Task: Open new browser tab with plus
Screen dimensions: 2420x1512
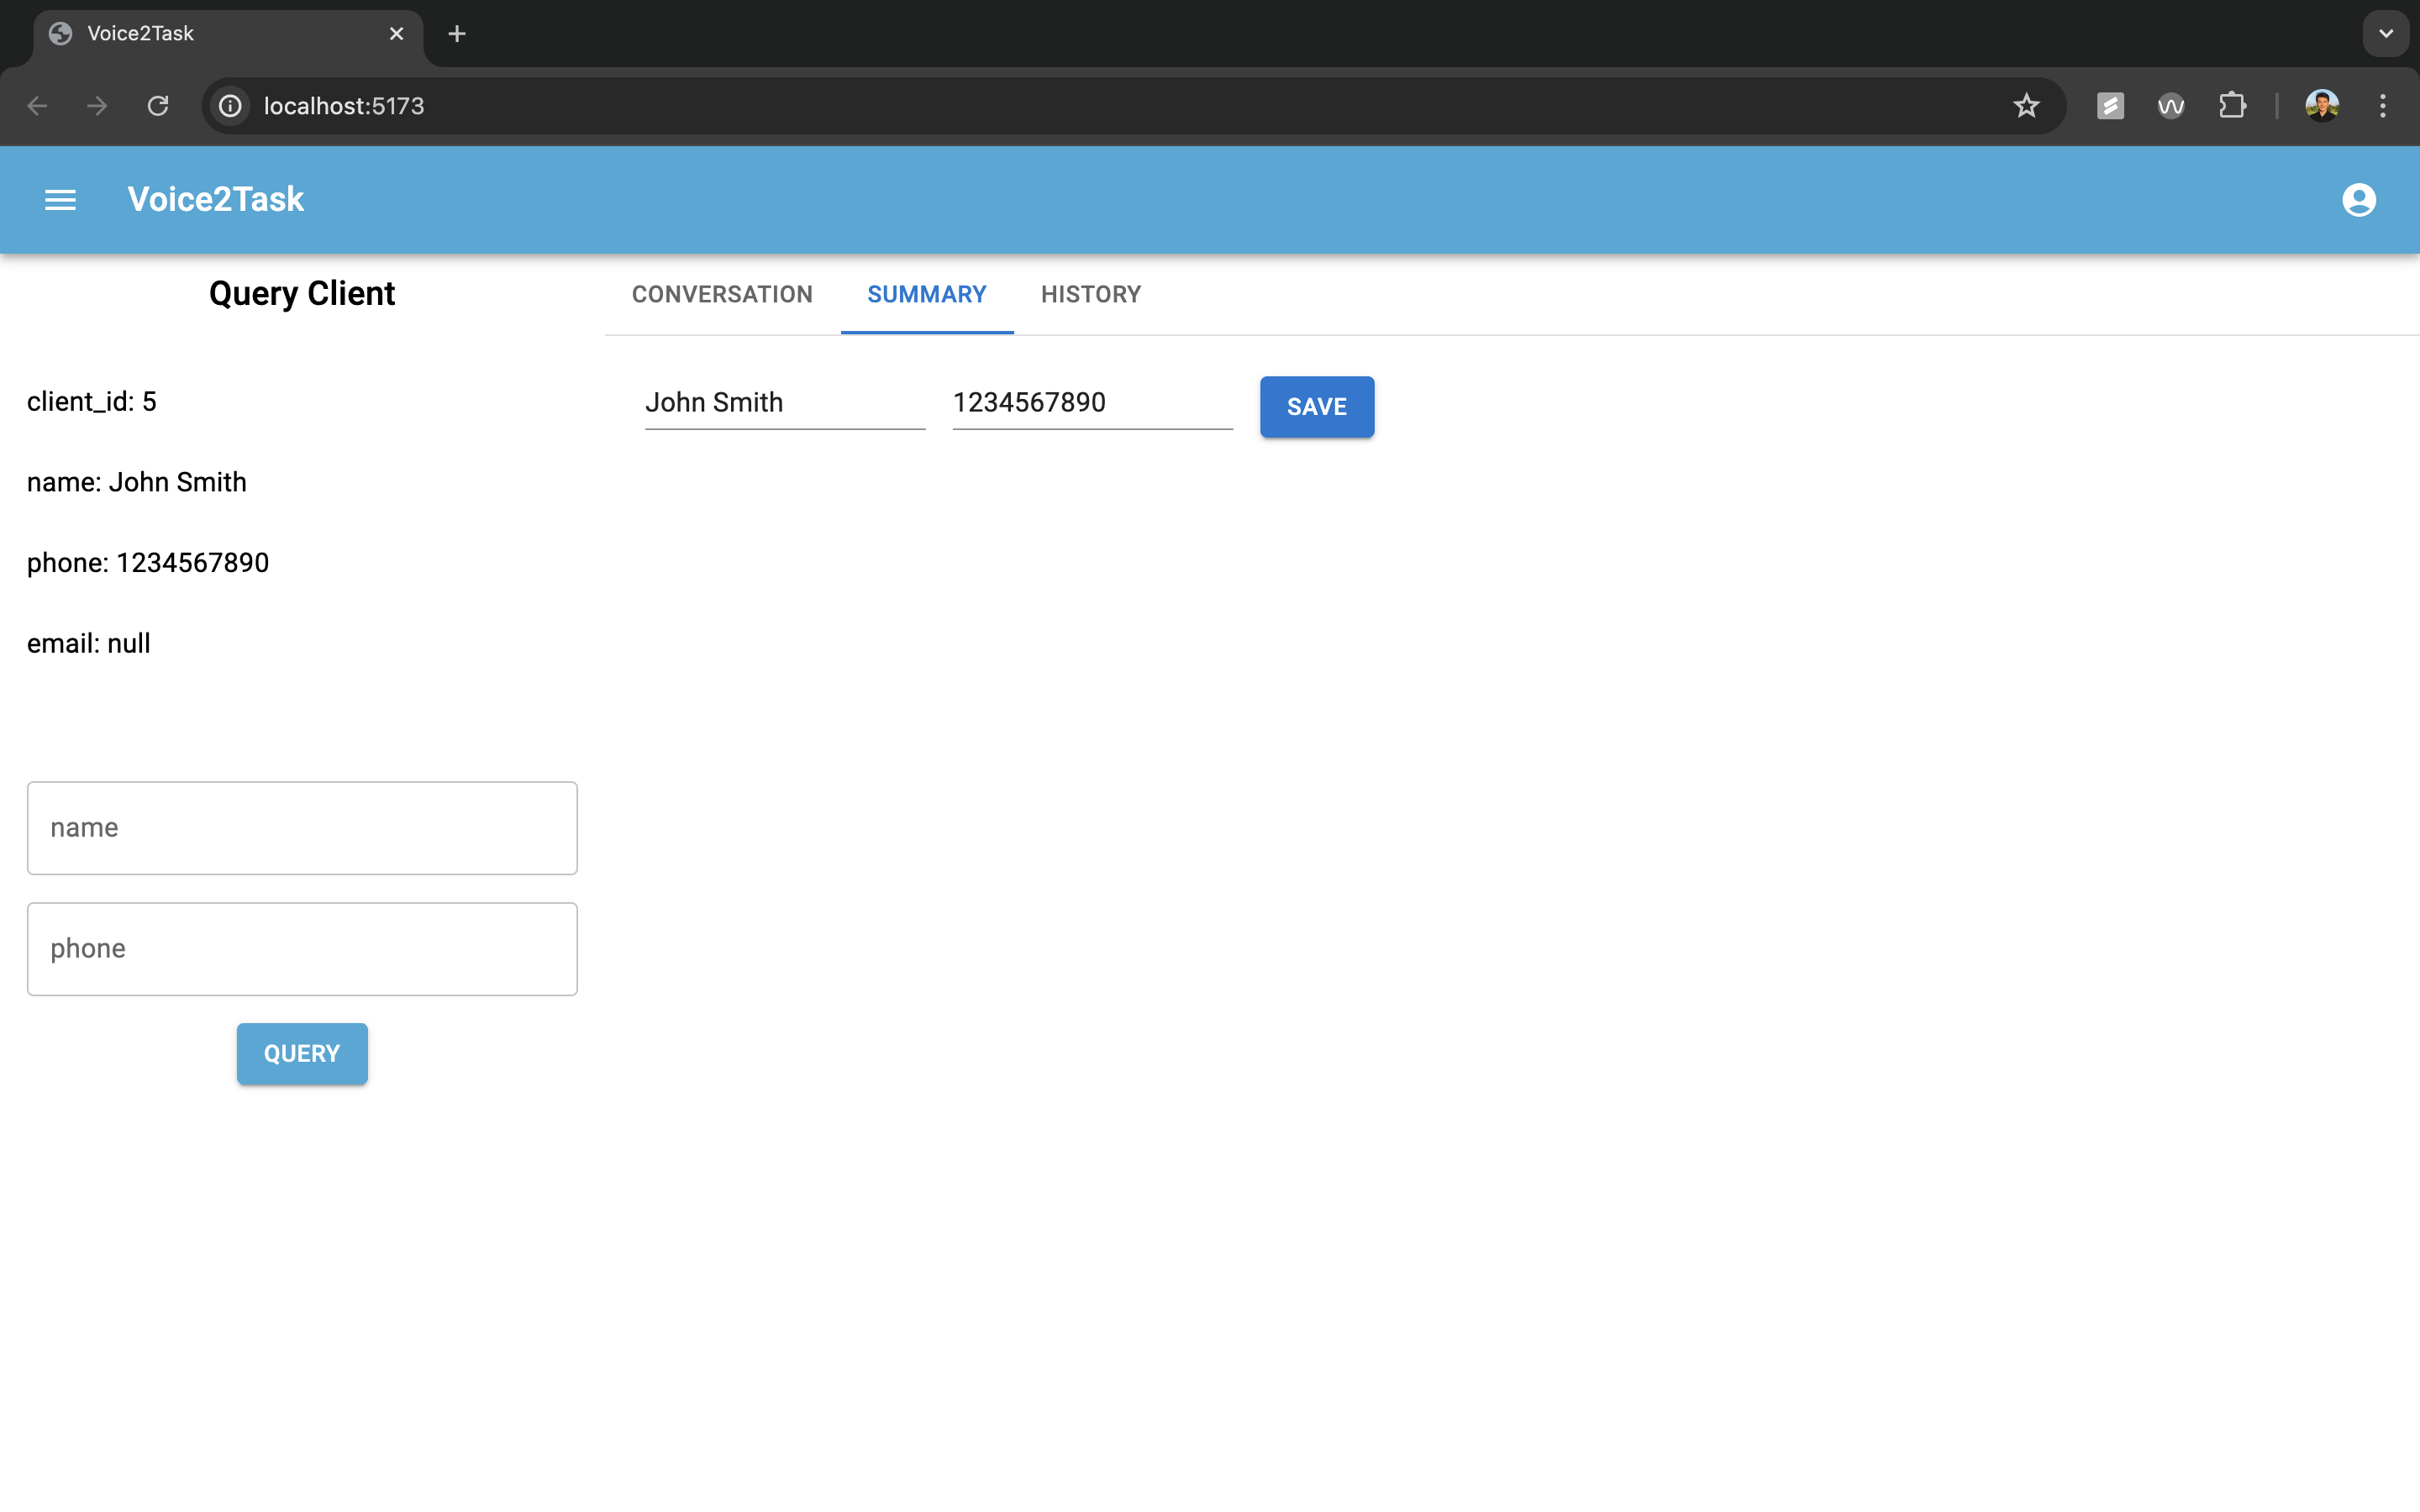Action: [x=457, y=34]
